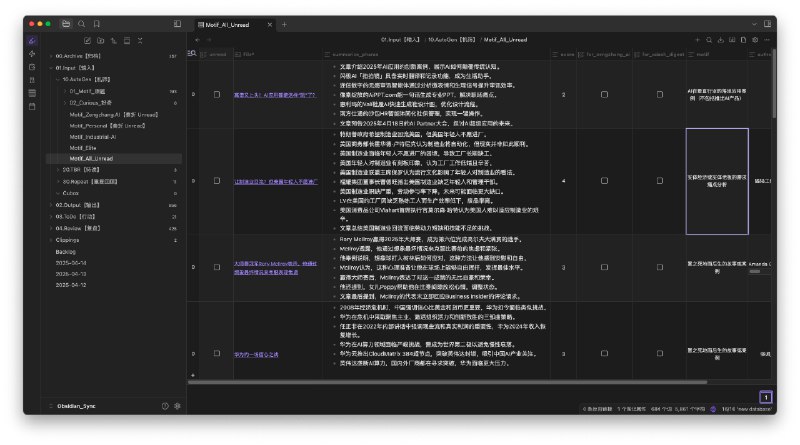Open Motif_Industrial-AI note in file tree
The image size is (800, 445).
tap(93, 137)
